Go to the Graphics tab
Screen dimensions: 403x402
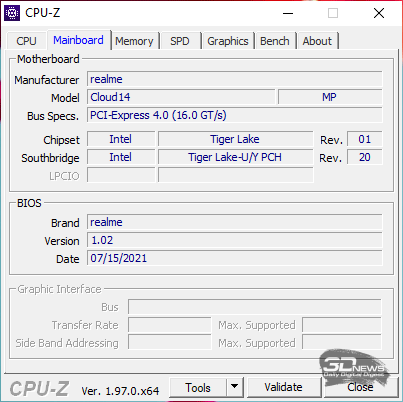[x=228, y=41]
